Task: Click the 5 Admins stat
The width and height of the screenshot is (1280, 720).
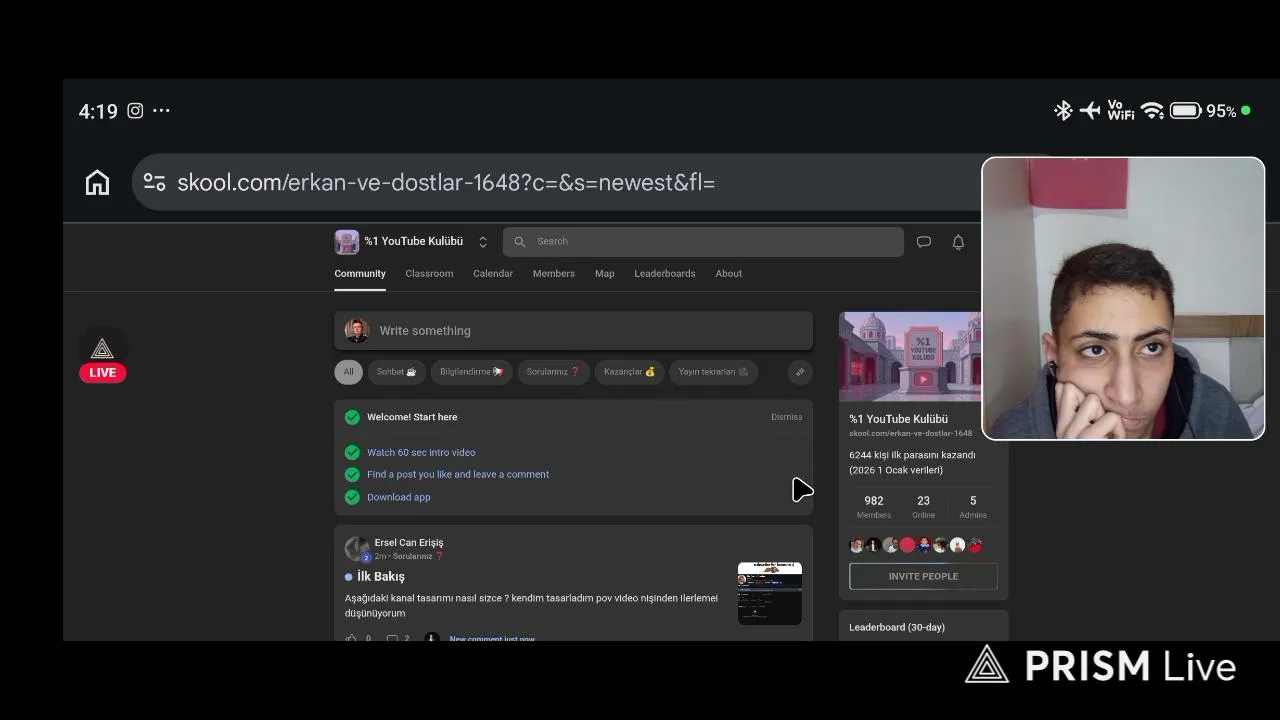Action: (x=973, y=507)
